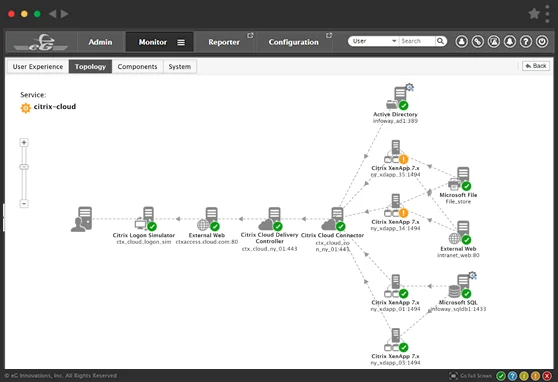This screenshot has height=382, width=558.
Task: Go back with the left arrow
Action: coord(53,14)
